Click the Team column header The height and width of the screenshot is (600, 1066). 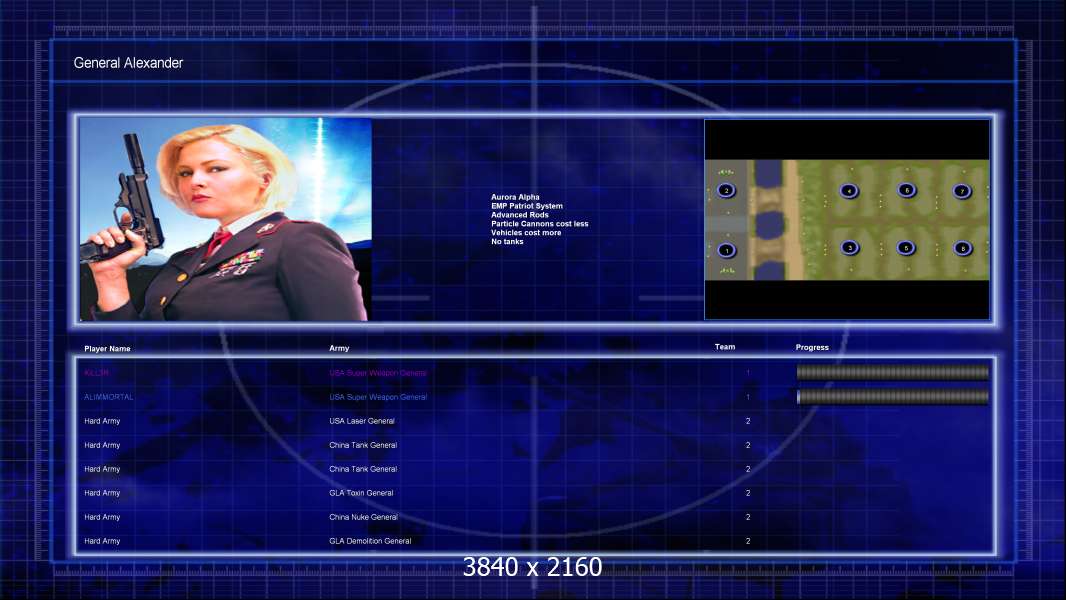pyautogui.click(x=725, y=347)
